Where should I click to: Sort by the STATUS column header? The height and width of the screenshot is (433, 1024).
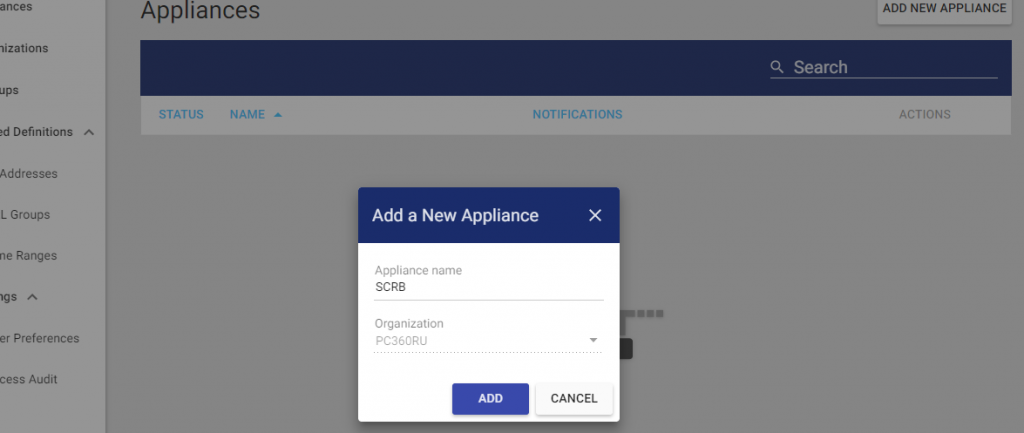coord(181,115)
